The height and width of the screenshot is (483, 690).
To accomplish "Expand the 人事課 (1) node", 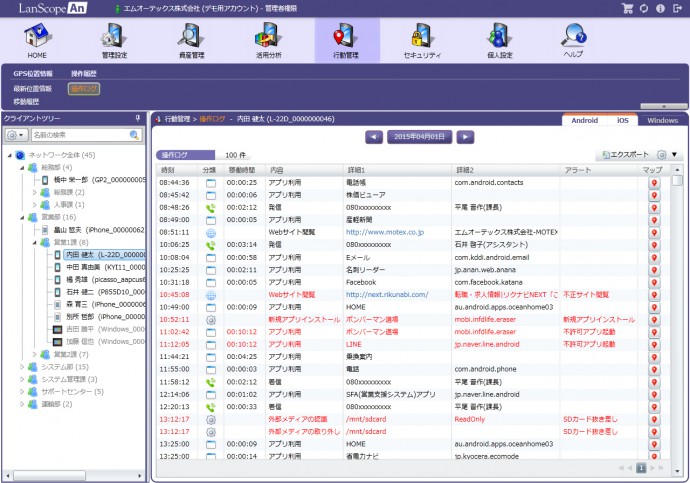I will click(x=34, y=205).
